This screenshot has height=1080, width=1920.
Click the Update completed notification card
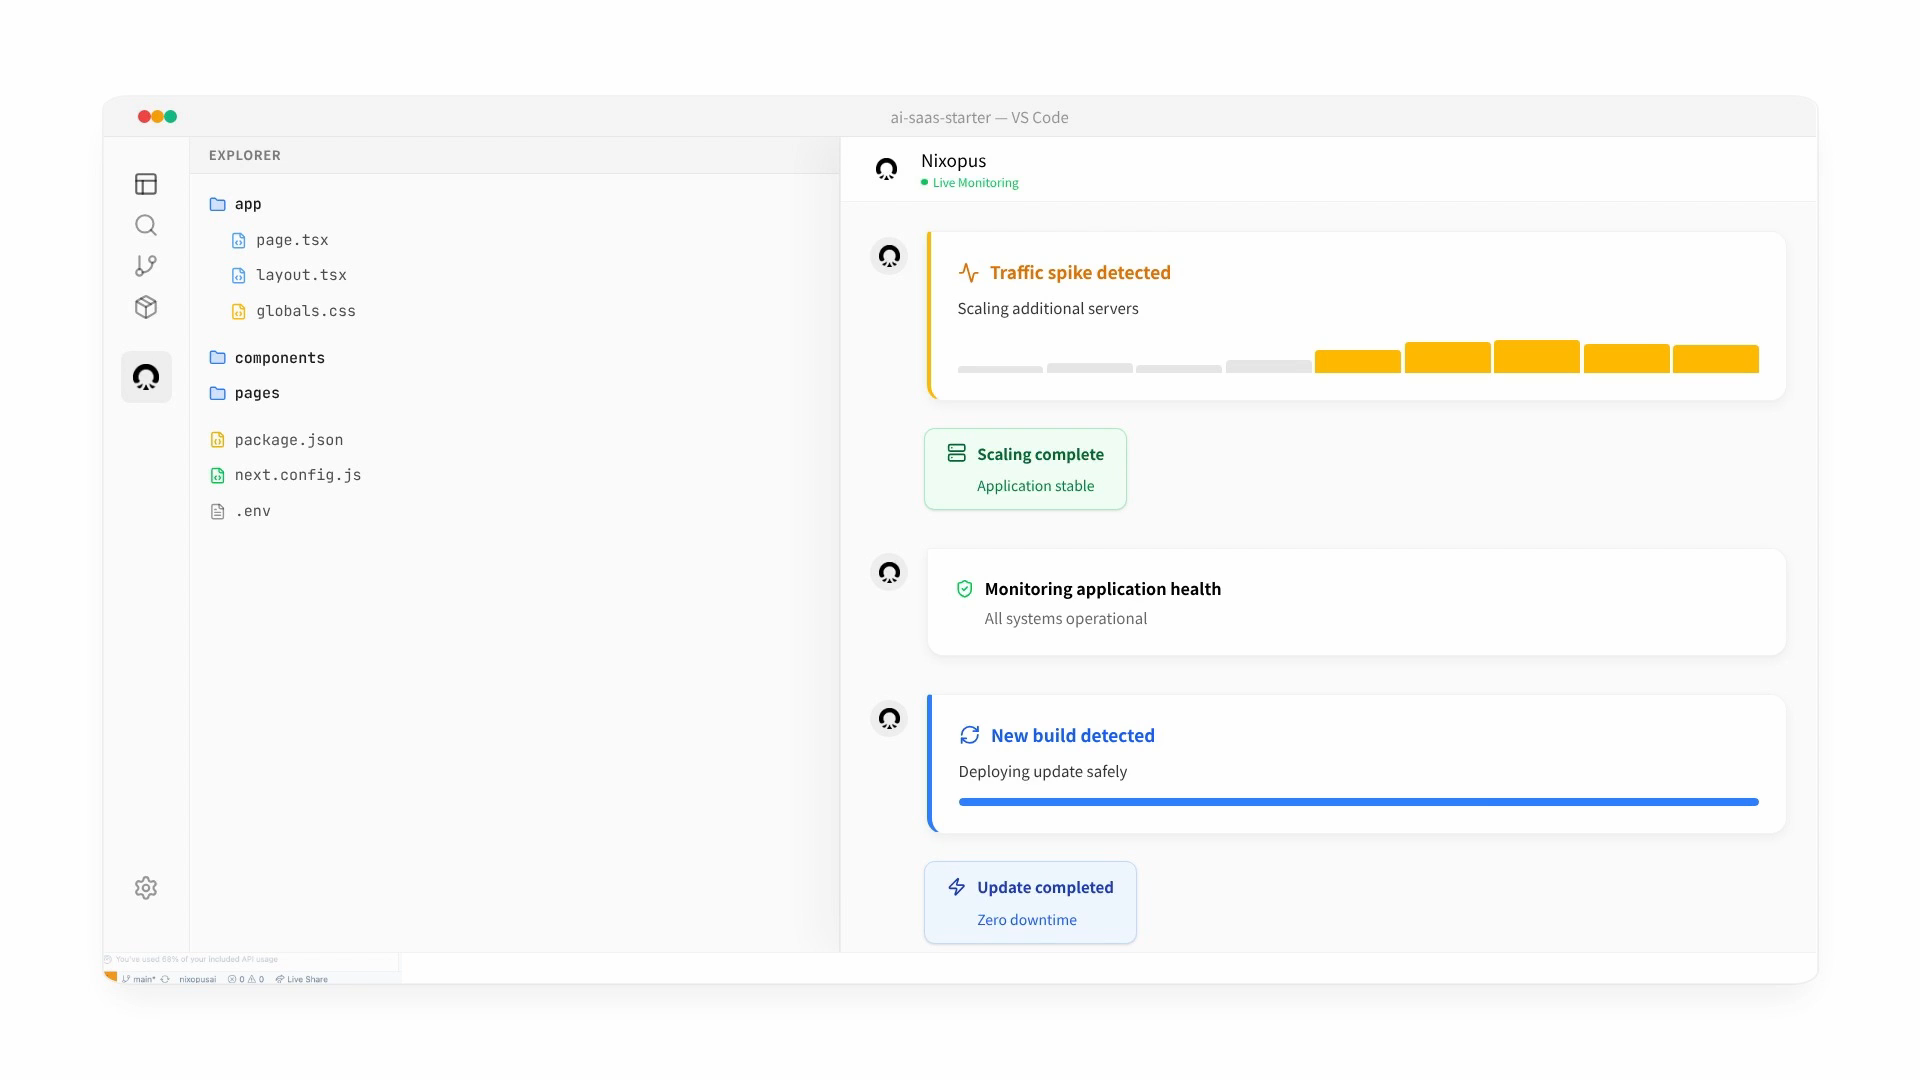tap(1030, 902)
